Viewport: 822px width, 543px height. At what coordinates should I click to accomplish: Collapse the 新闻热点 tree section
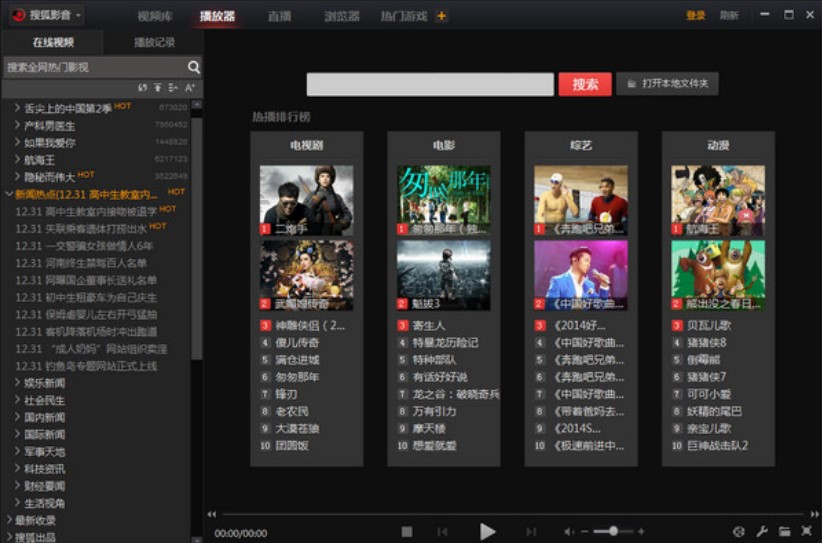coord(9,193)
